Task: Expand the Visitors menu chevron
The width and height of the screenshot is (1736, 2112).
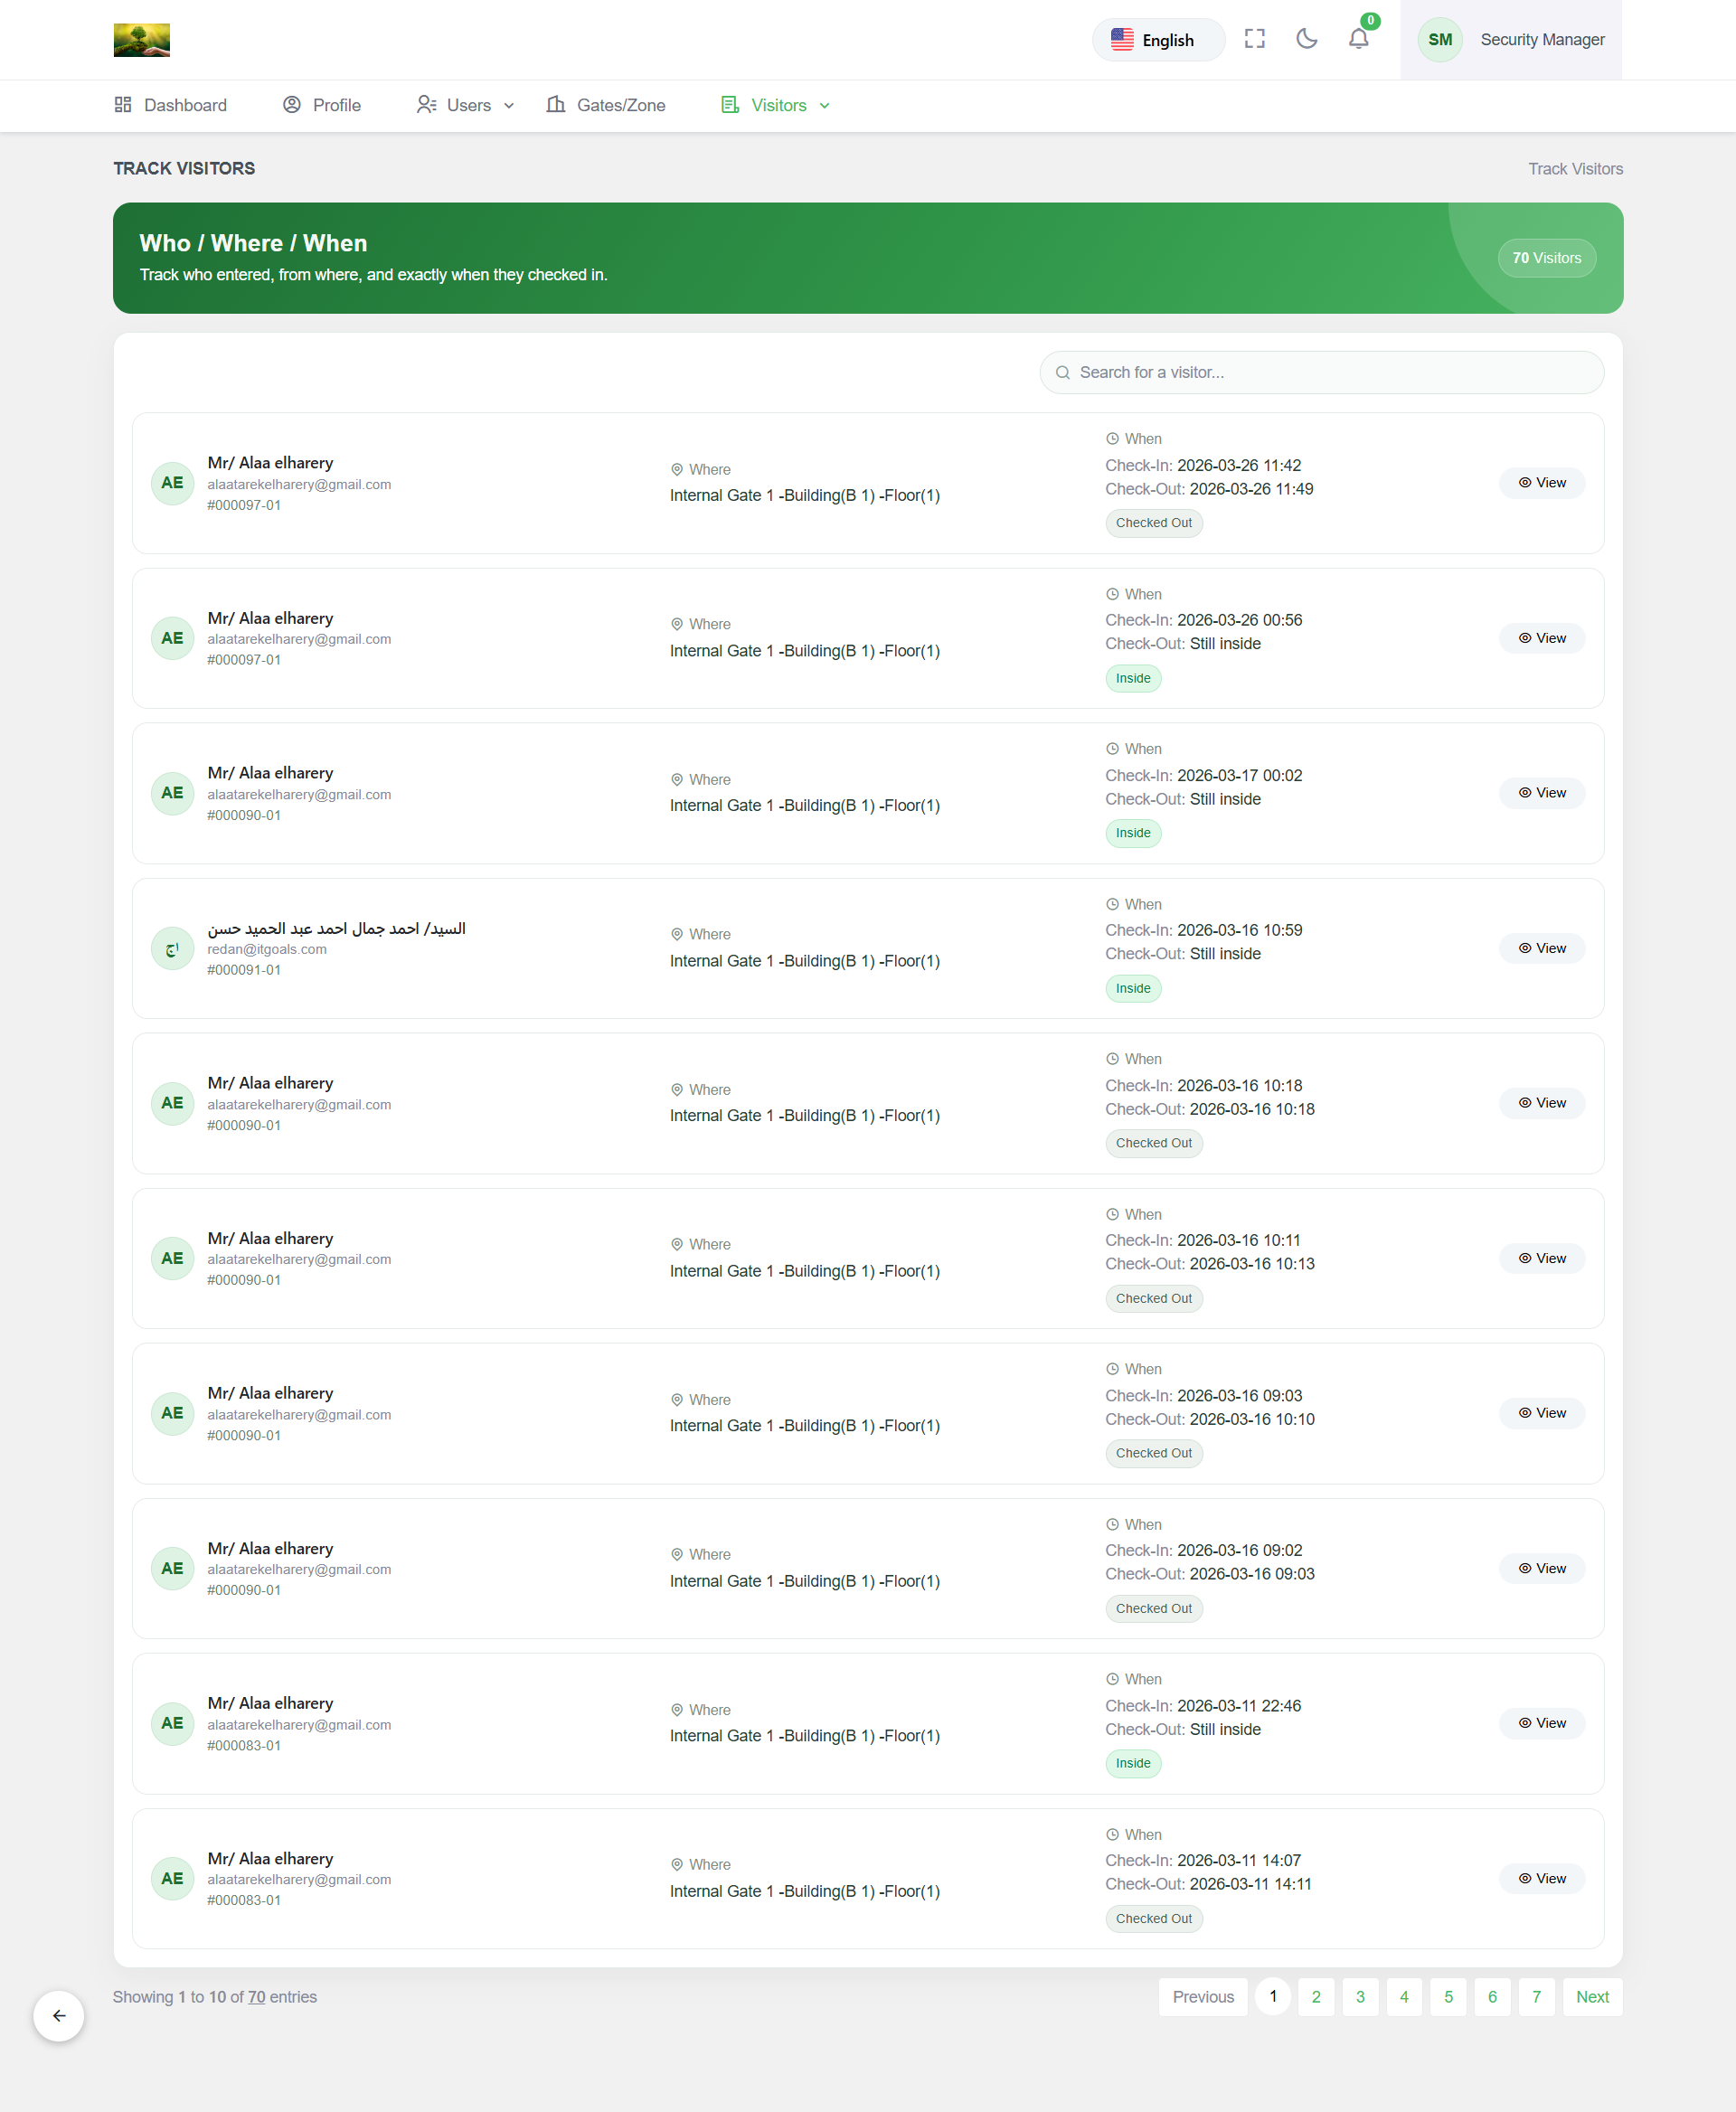Action: 825,106
